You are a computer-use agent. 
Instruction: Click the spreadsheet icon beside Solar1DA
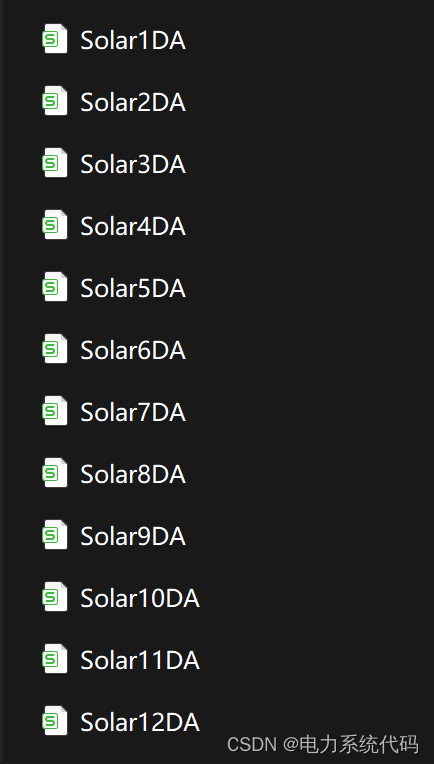[55, 39]
